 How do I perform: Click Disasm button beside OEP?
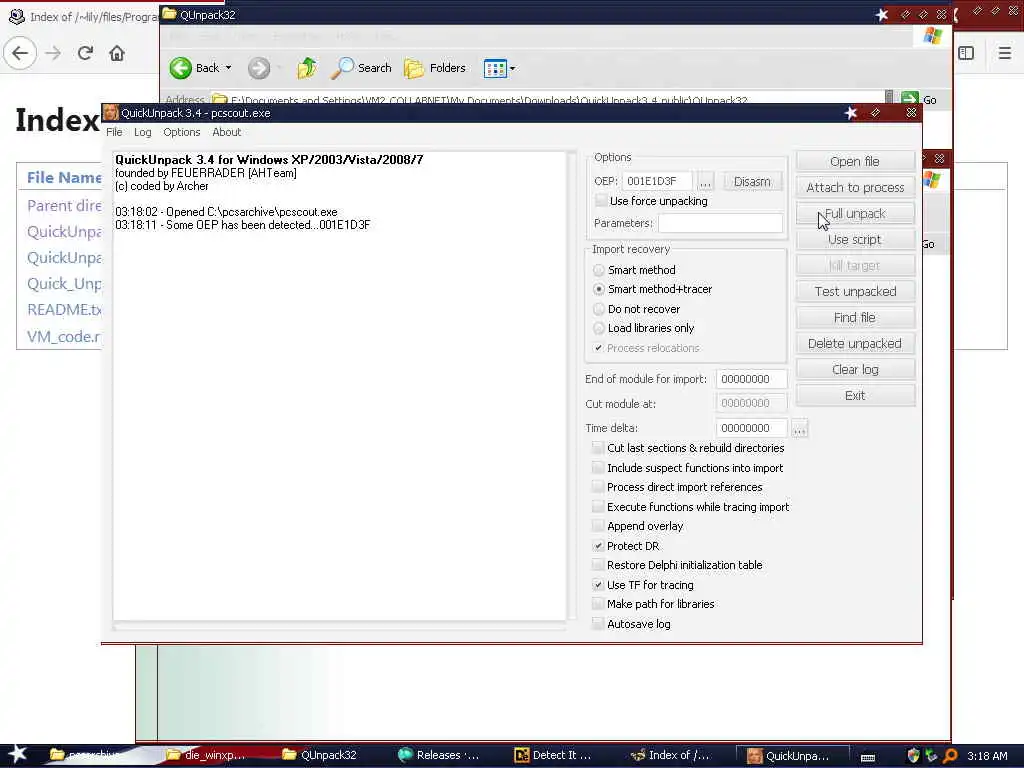752,182
